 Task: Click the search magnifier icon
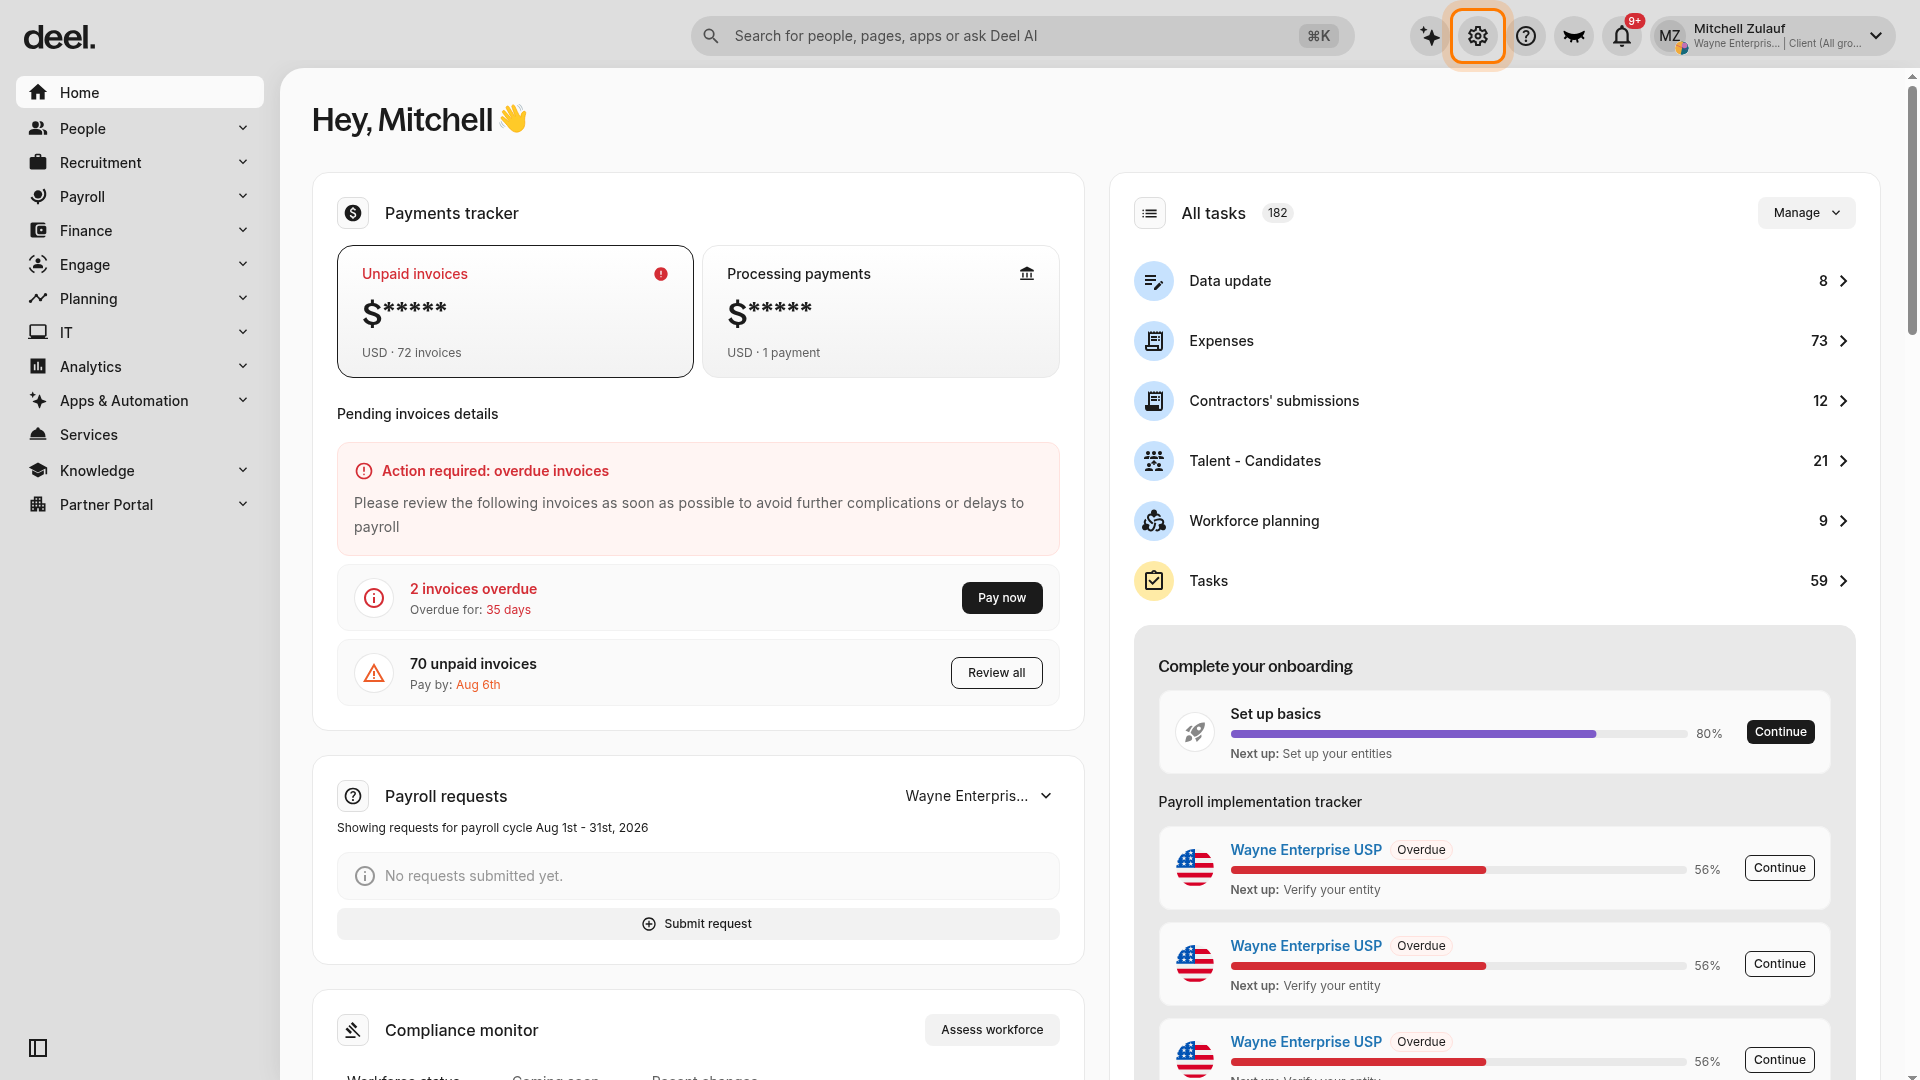(x=711, y=36)
